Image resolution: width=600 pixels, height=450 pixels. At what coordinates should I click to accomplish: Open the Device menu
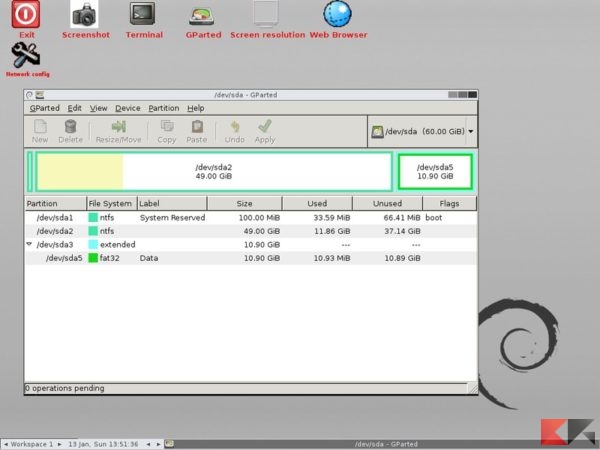point(128,108)
